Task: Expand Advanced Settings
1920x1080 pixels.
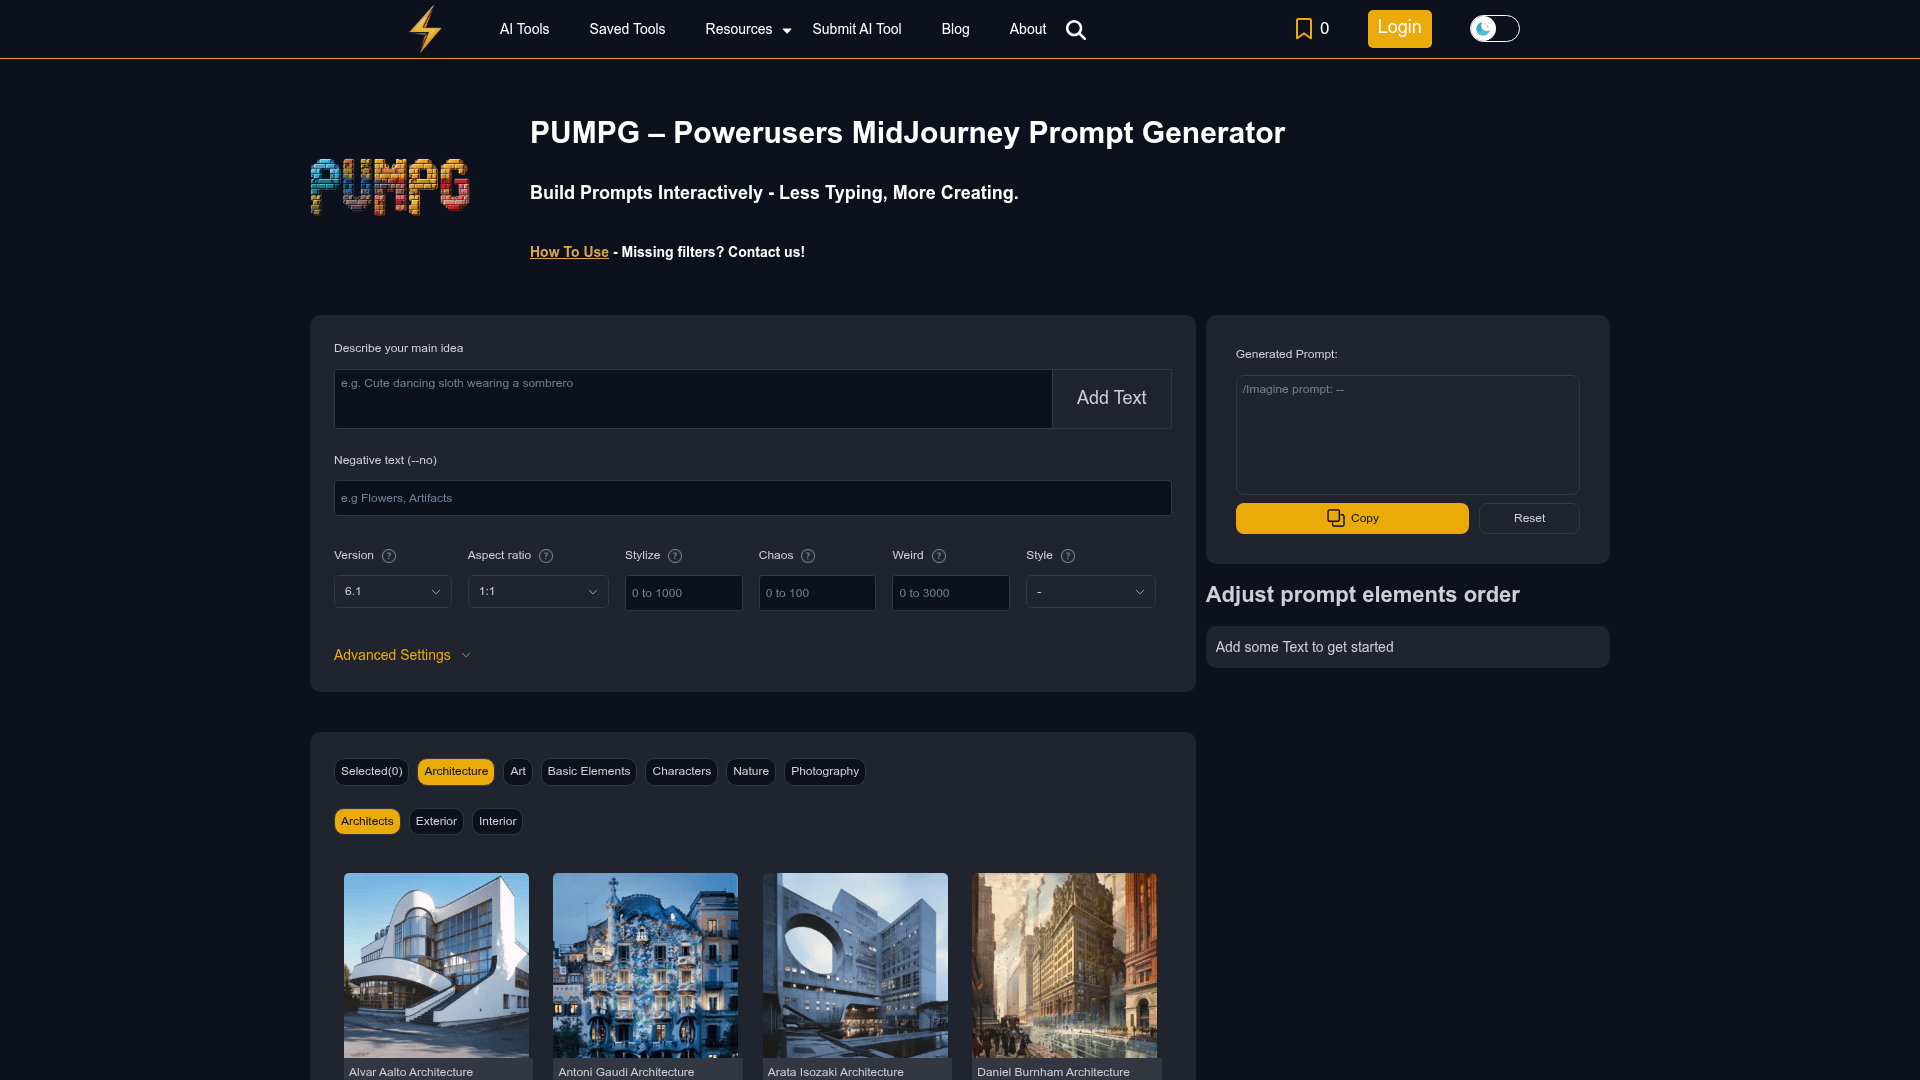Action: [401, 655]
